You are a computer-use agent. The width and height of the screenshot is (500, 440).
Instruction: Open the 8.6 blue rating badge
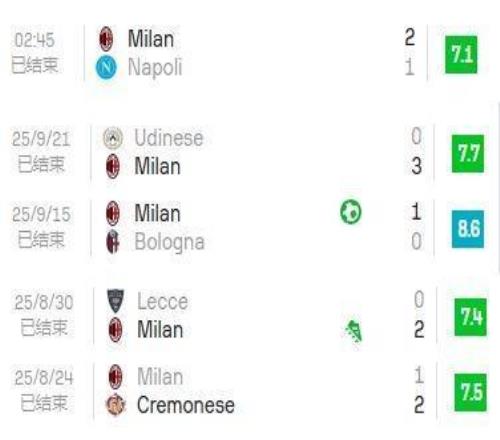pyautogui.click(x=468, y=229)
